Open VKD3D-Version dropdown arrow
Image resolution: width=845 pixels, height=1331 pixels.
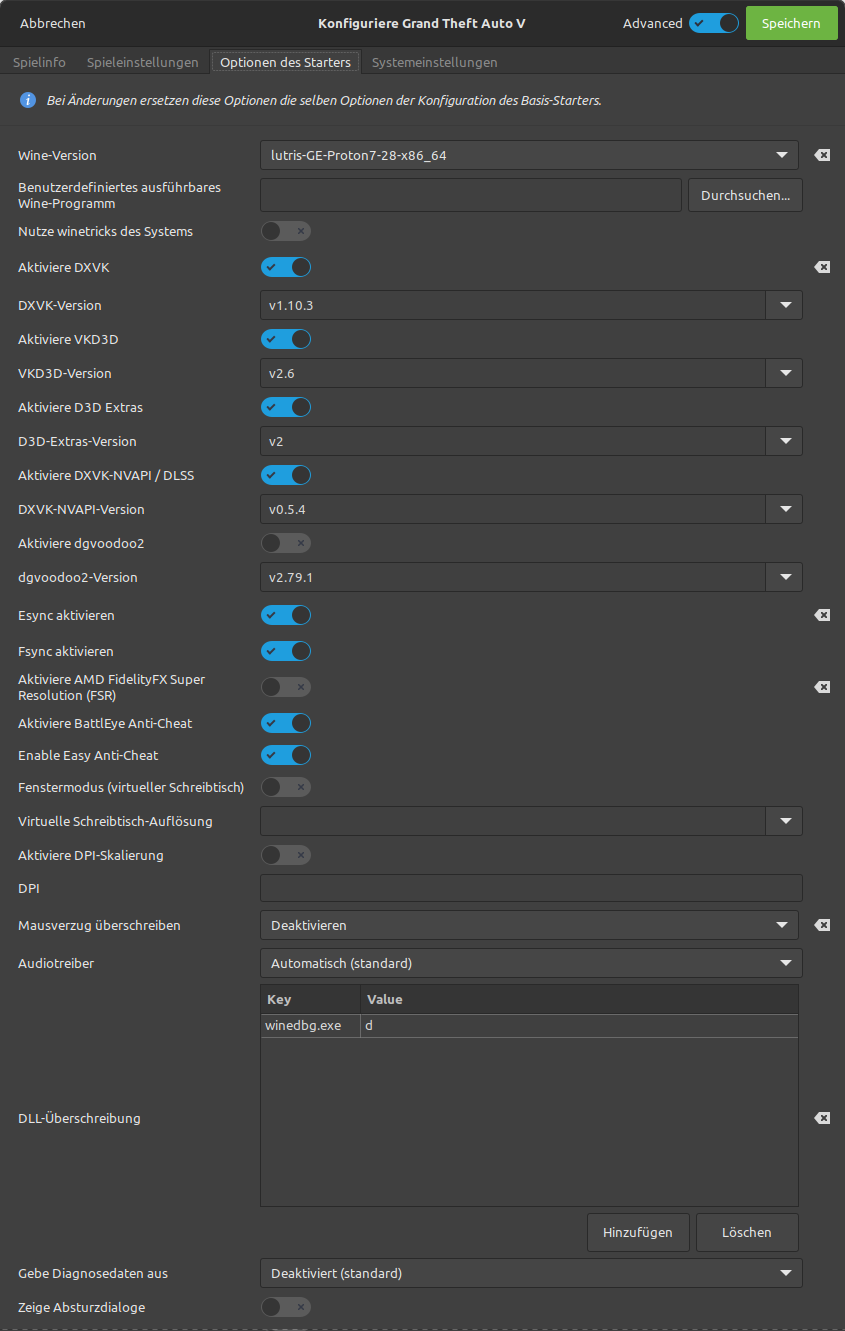pyautogui.click(x=784, y=373)
